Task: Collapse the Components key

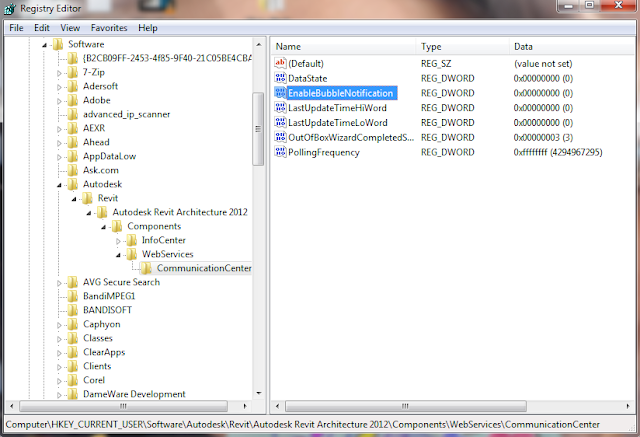Action: coord(103,227)
